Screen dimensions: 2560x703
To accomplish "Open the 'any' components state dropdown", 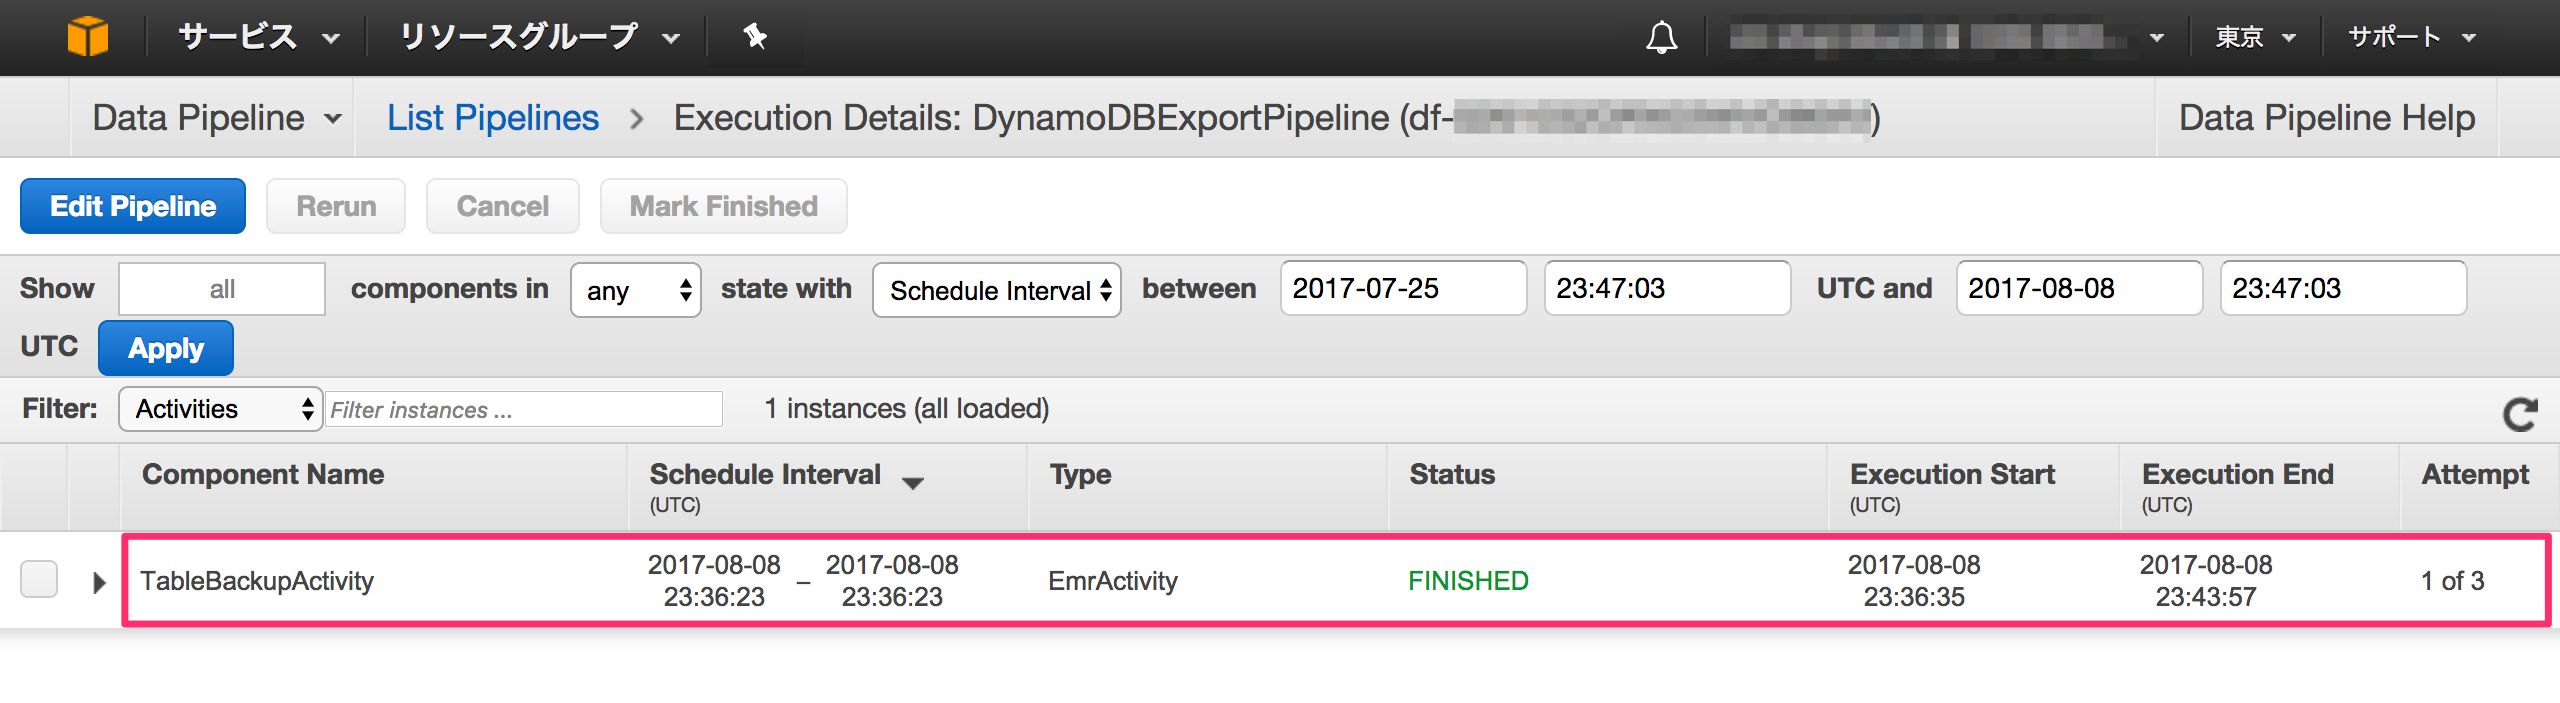I will 635,289.
